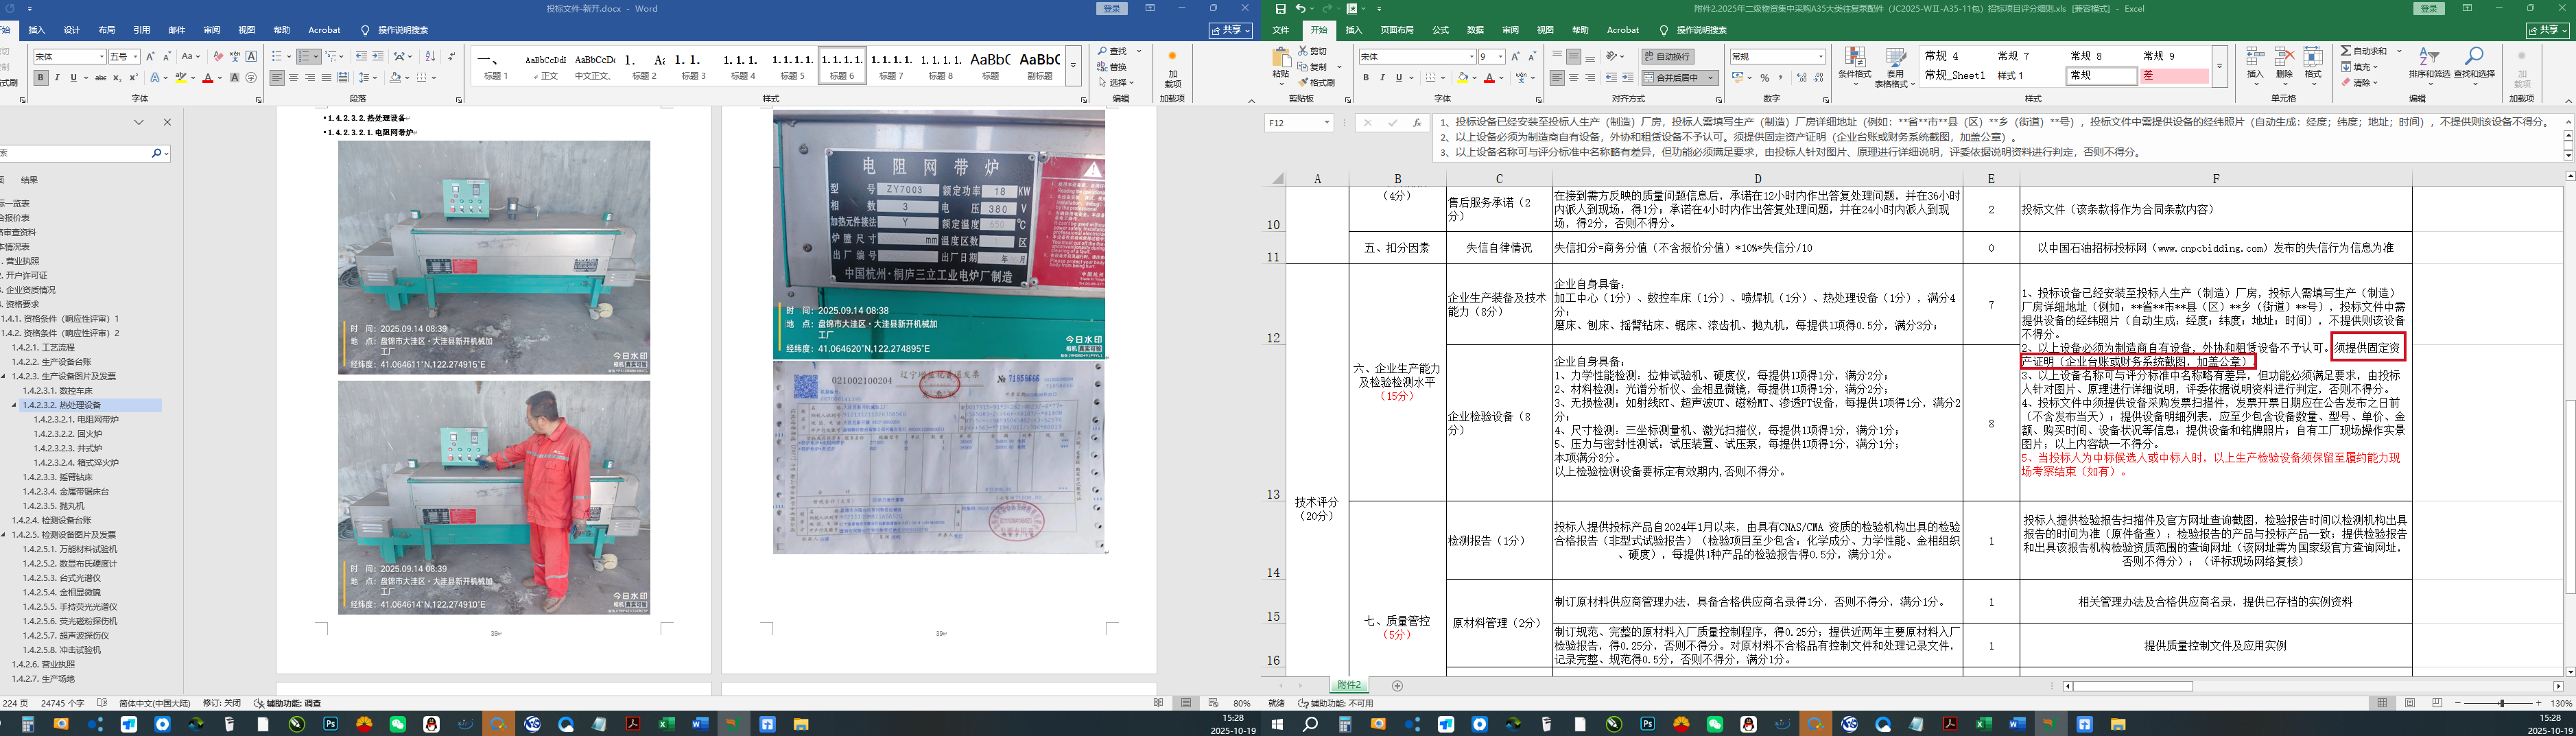The width and height of the screenshot is (2576, 736).
Task: Open Word 引用 tab
Action: tap(142, 30)
